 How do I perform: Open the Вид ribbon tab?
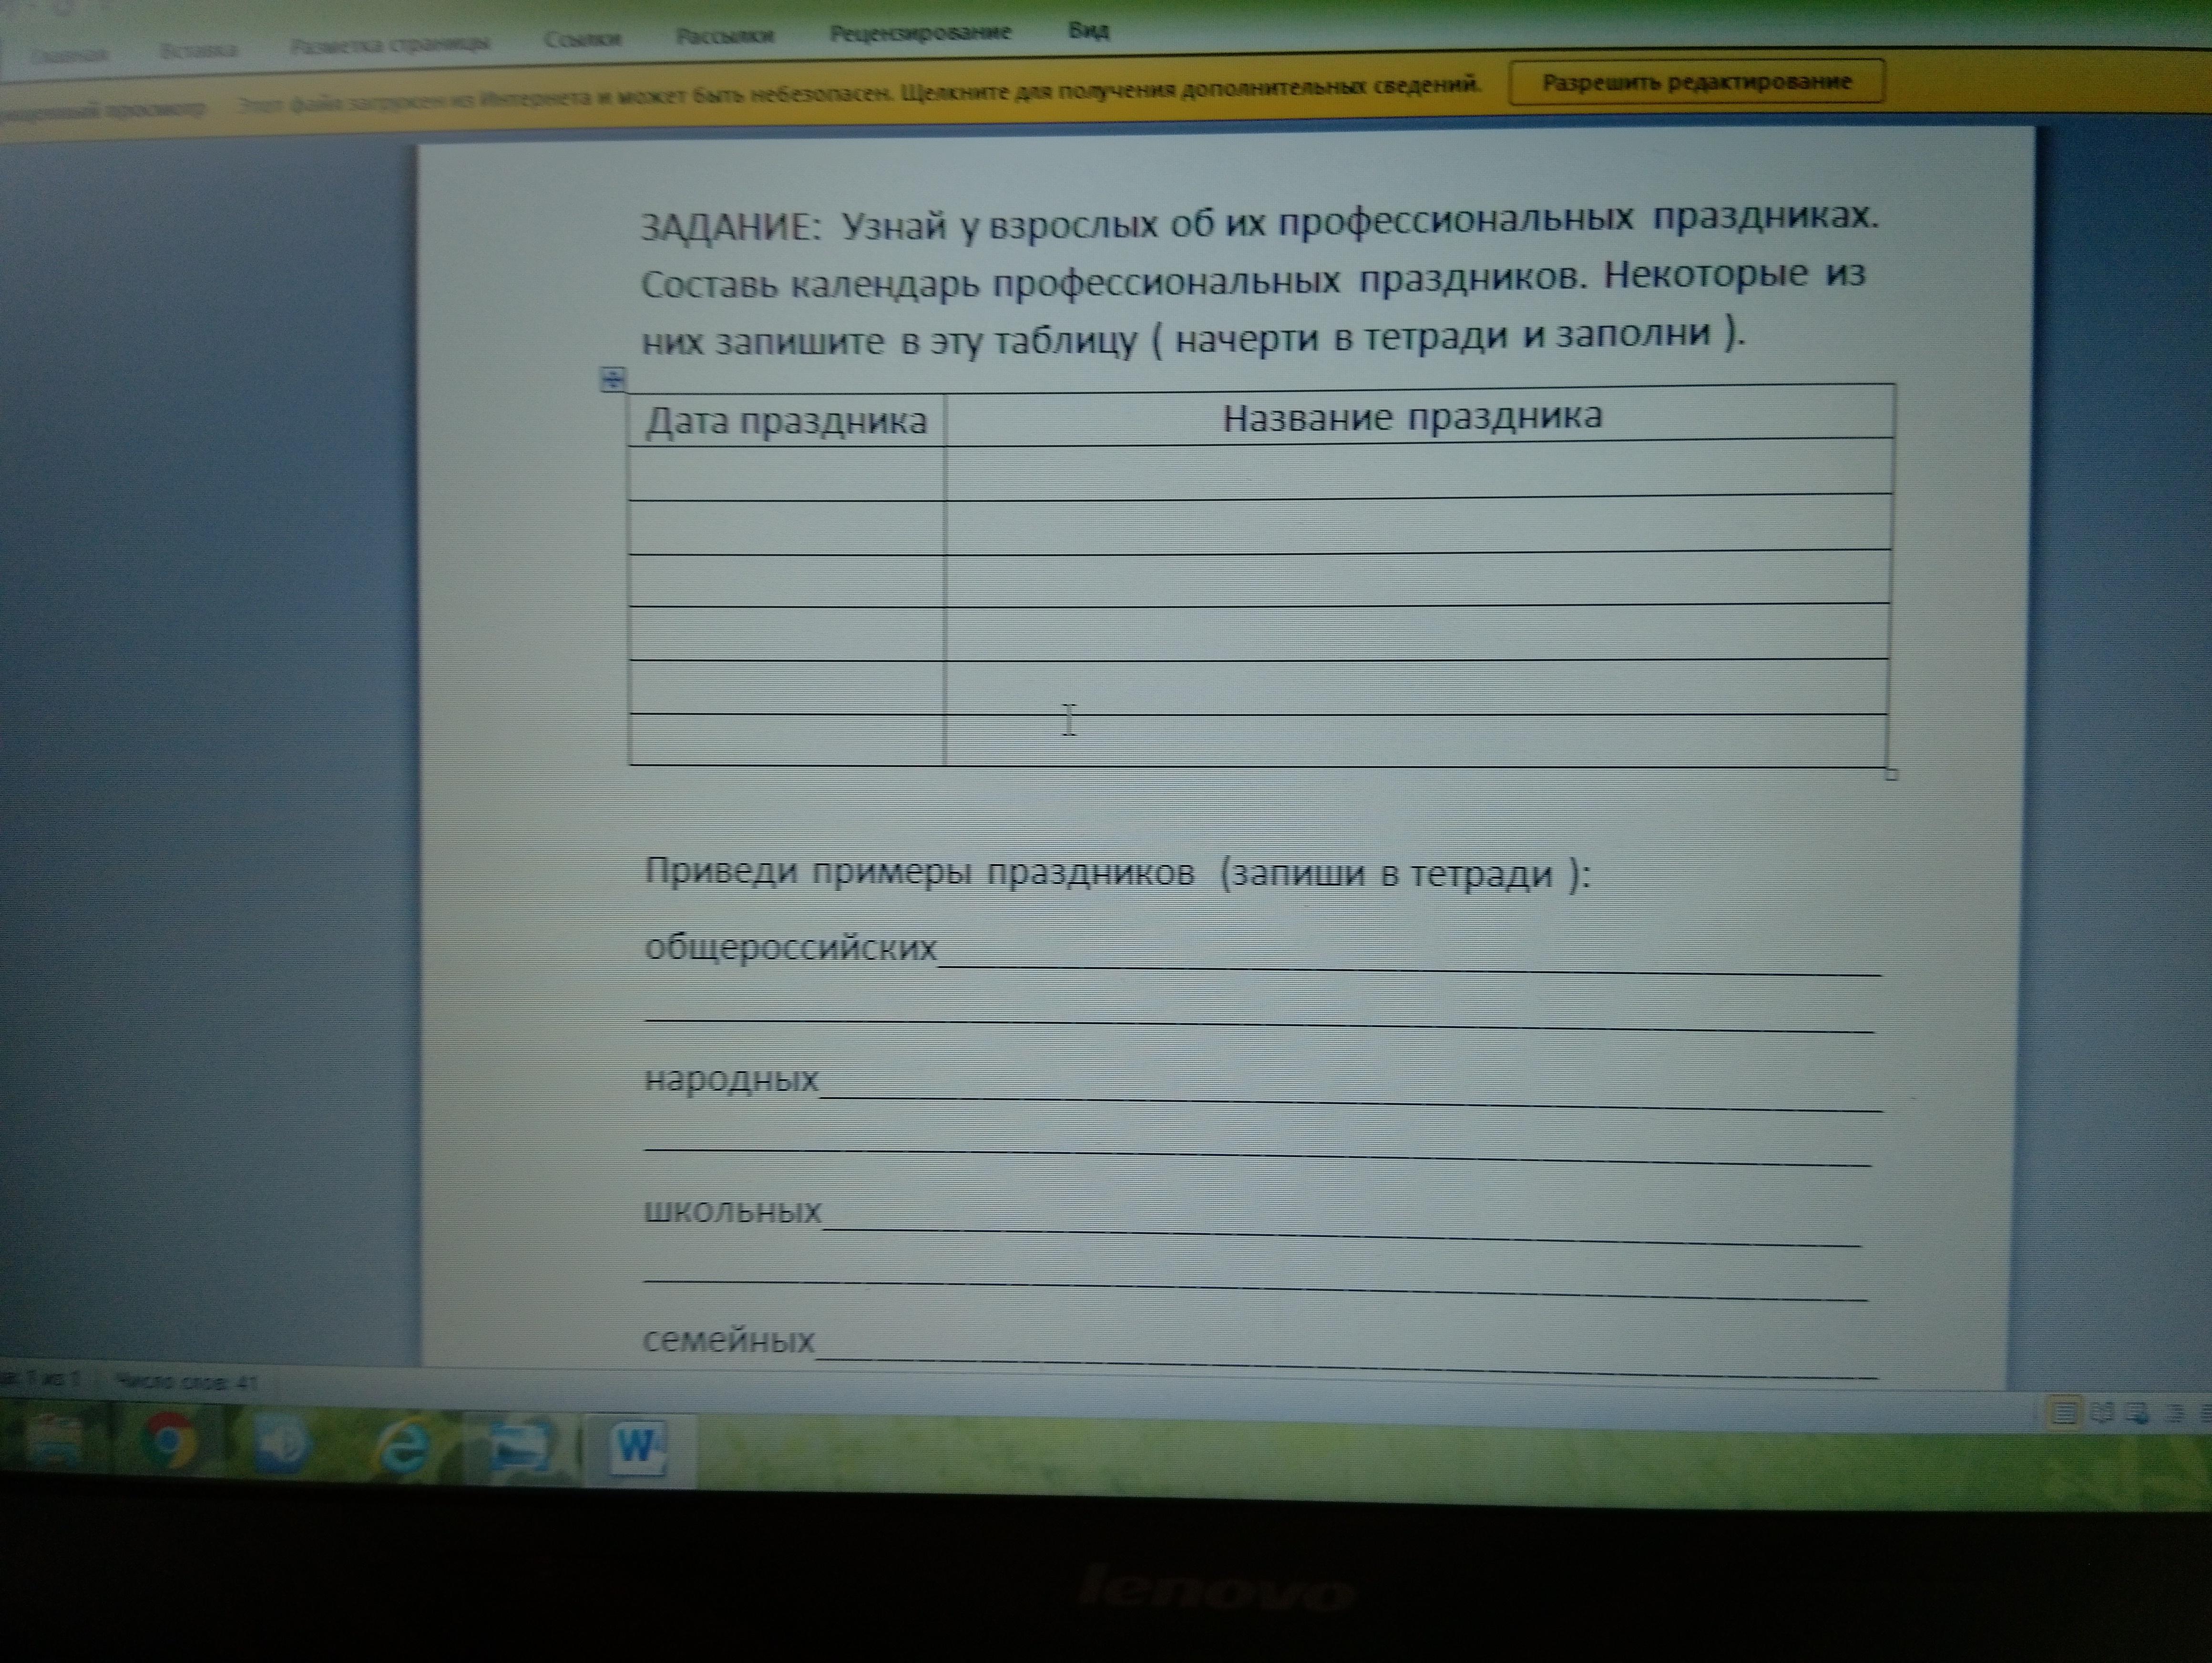[x=1088, y=31]
